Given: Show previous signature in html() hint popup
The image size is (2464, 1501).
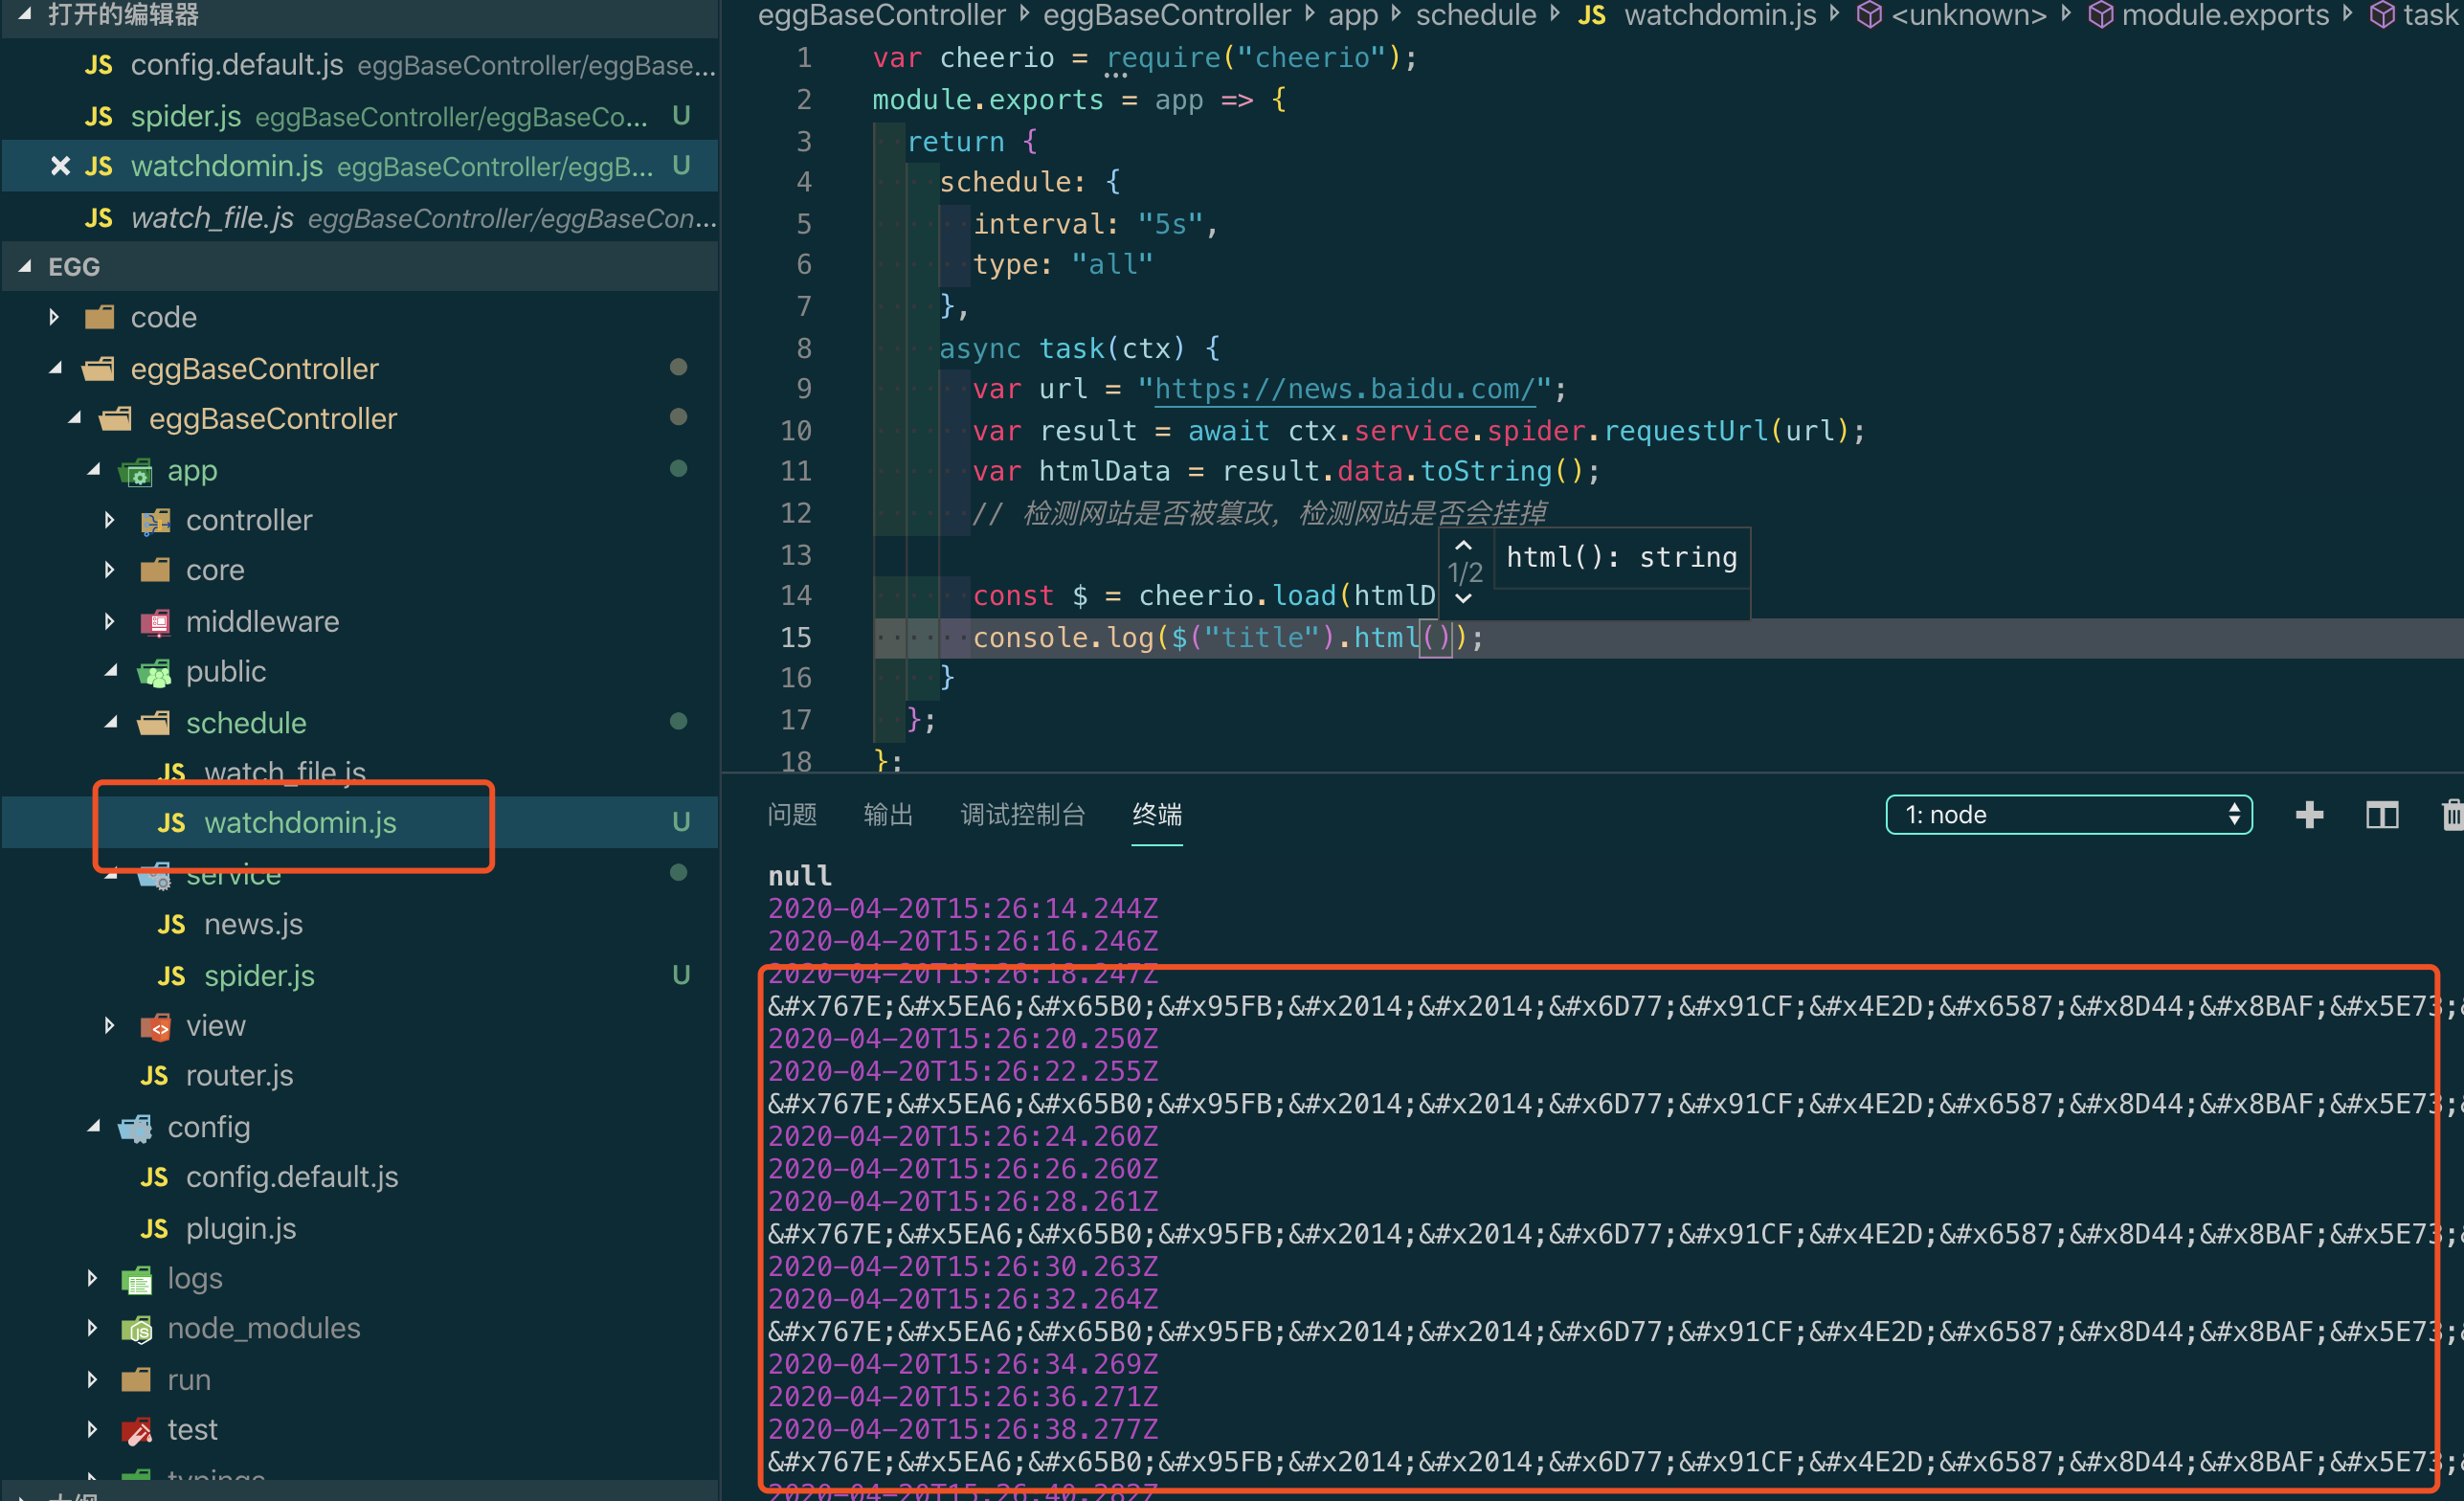Looking at the screenshot, I should [1463, 546].
